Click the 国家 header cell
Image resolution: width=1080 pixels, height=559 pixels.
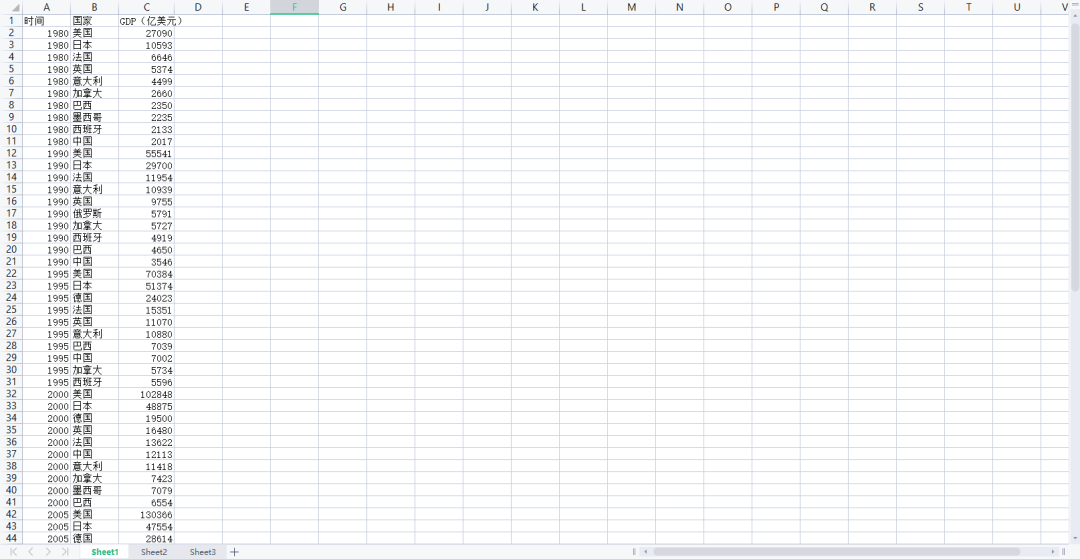pos(94,21)
